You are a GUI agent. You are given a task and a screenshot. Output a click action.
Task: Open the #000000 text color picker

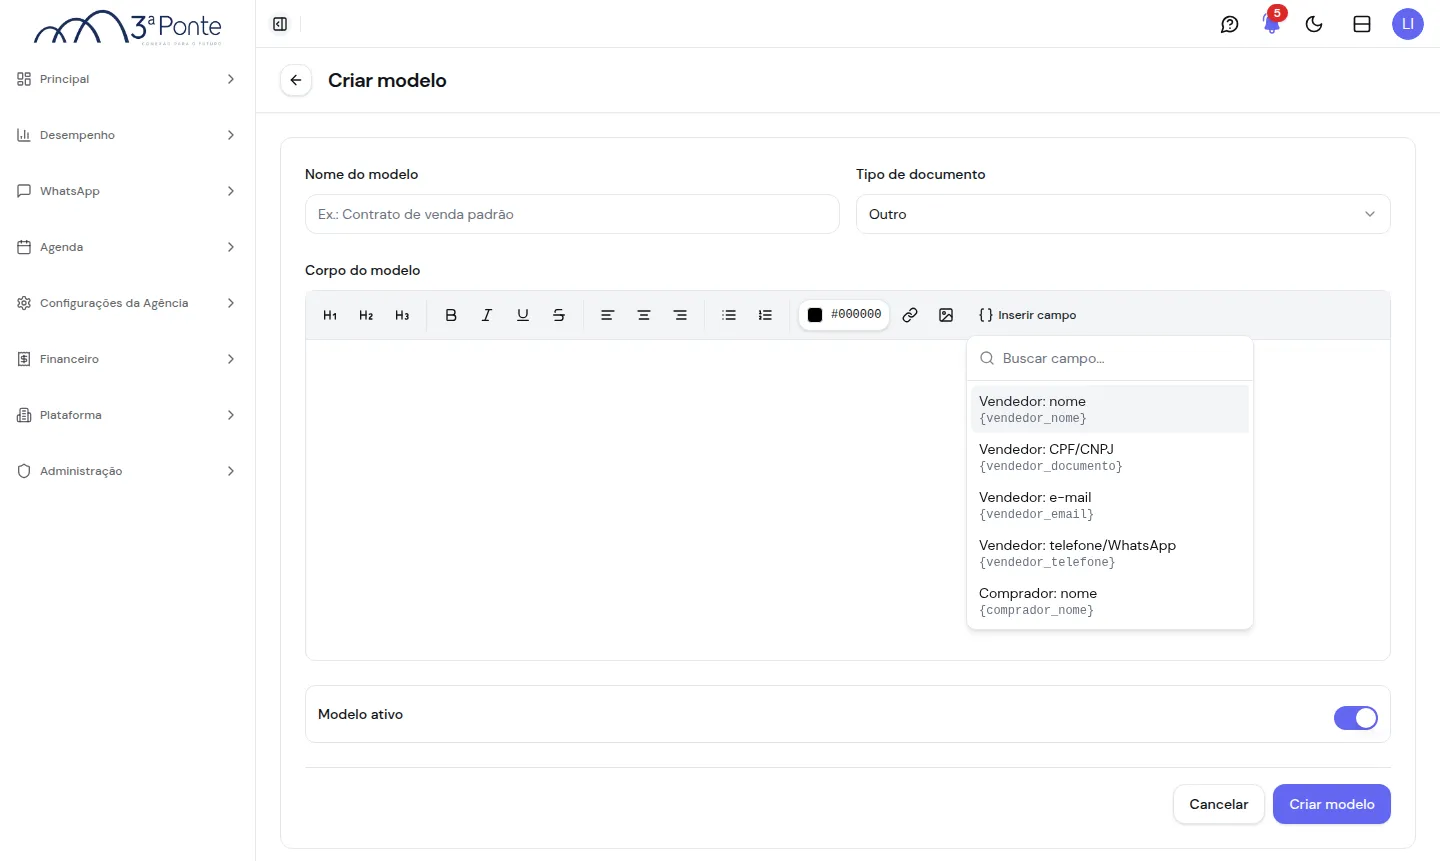tap(844, 315)
